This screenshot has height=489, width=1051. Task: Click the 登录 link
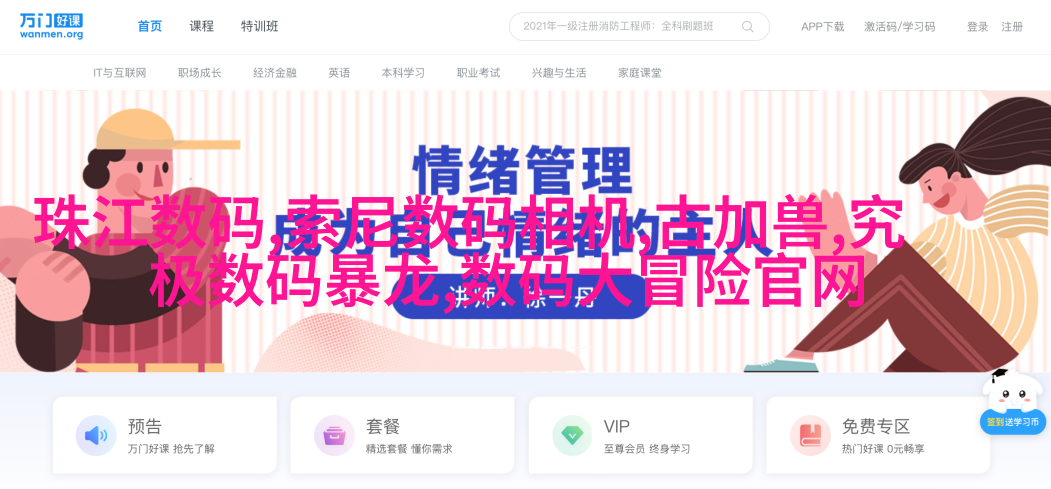977,27
